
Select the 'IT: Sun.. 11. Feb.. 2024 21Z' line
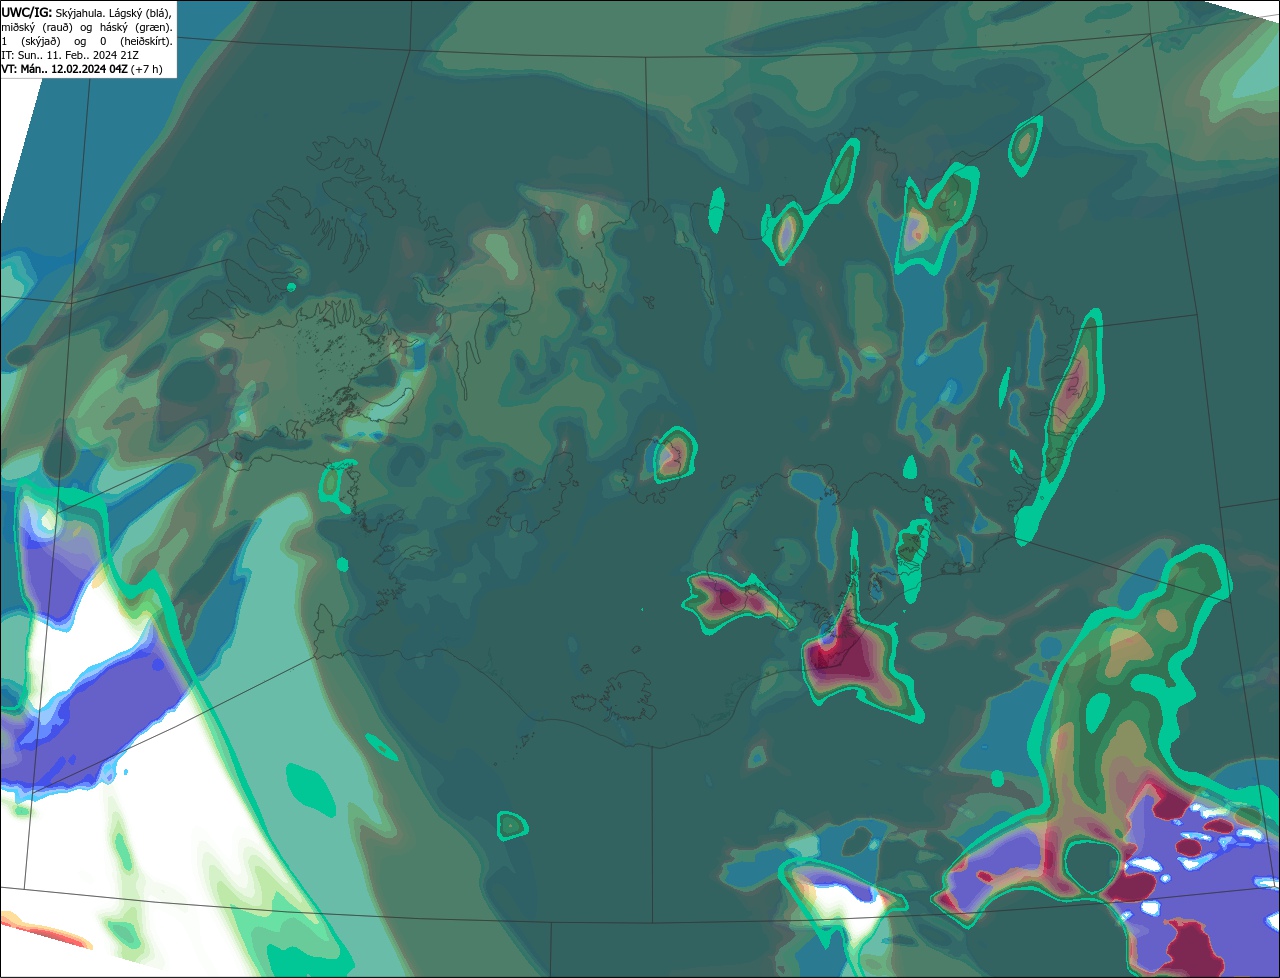coord(70,55)
